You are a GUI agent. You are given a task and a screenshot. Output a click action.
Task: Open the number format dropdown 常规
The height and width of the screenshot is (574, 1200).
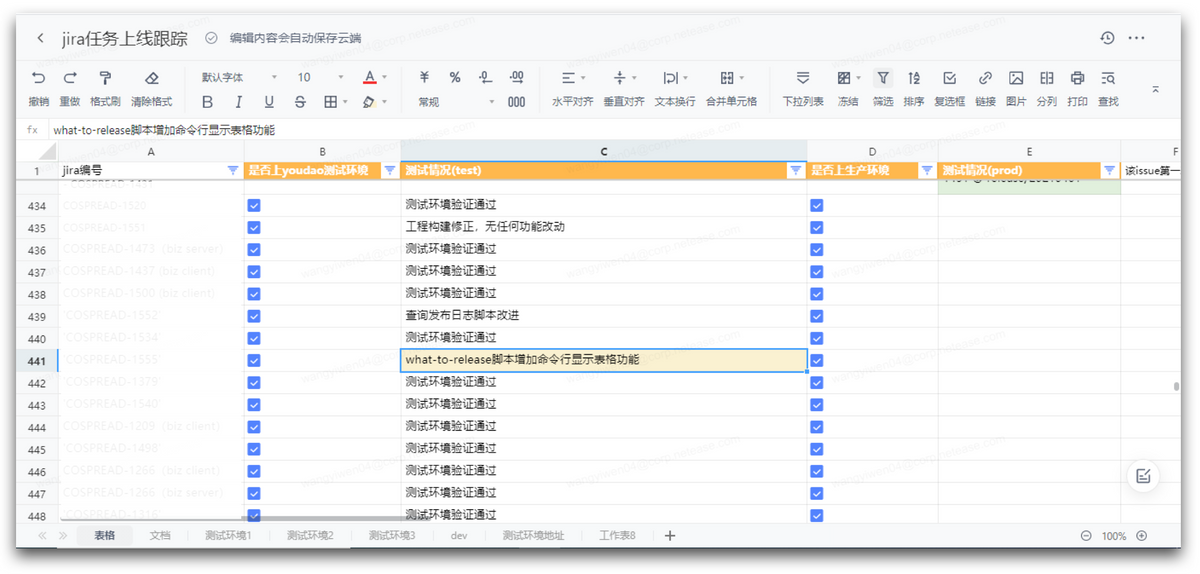(x=456, y=102)
